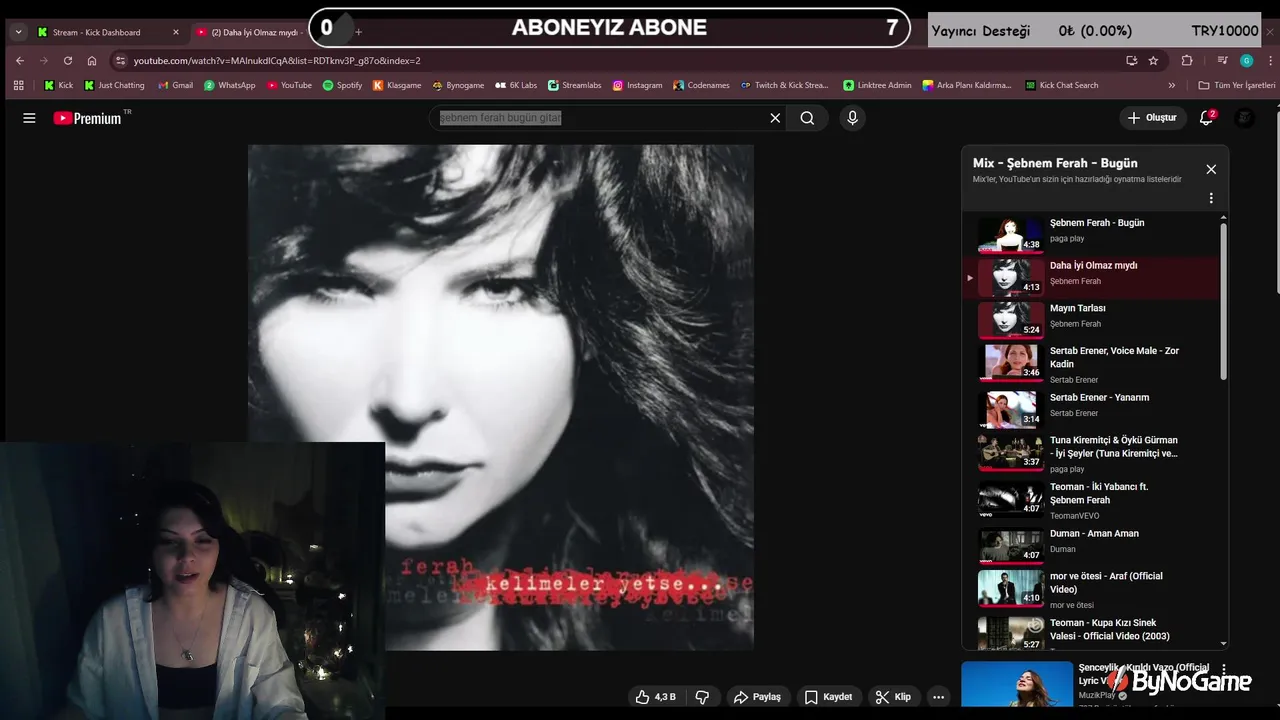Like the video with thumbs up
The image size is (1280, 720).
(x=655, y=697)
